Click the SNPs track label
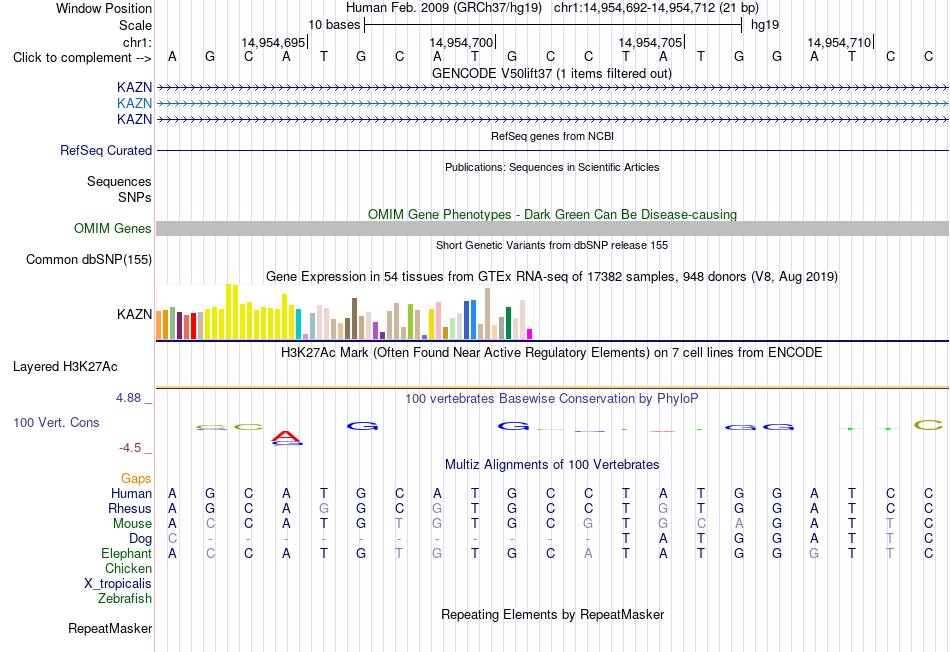Screen dimensions: 950x652 (x=135, y=197)
